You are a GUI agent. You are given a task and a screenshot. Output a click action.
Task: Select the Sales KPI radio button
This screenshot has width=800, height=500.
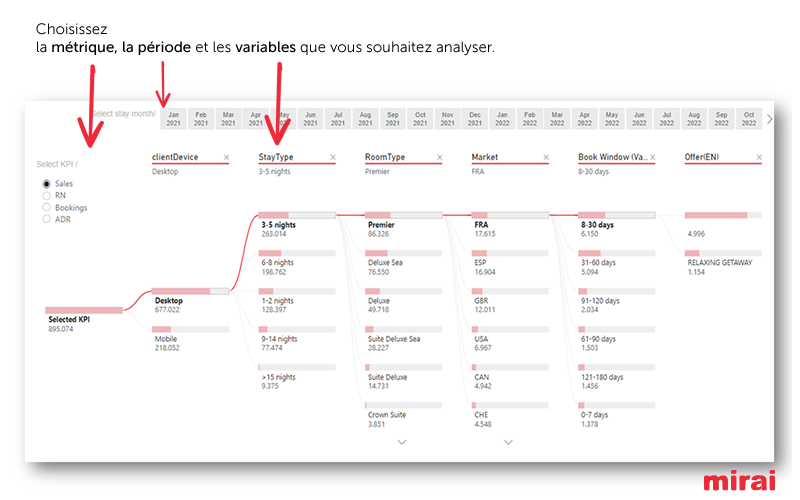(x=46, y=184)
